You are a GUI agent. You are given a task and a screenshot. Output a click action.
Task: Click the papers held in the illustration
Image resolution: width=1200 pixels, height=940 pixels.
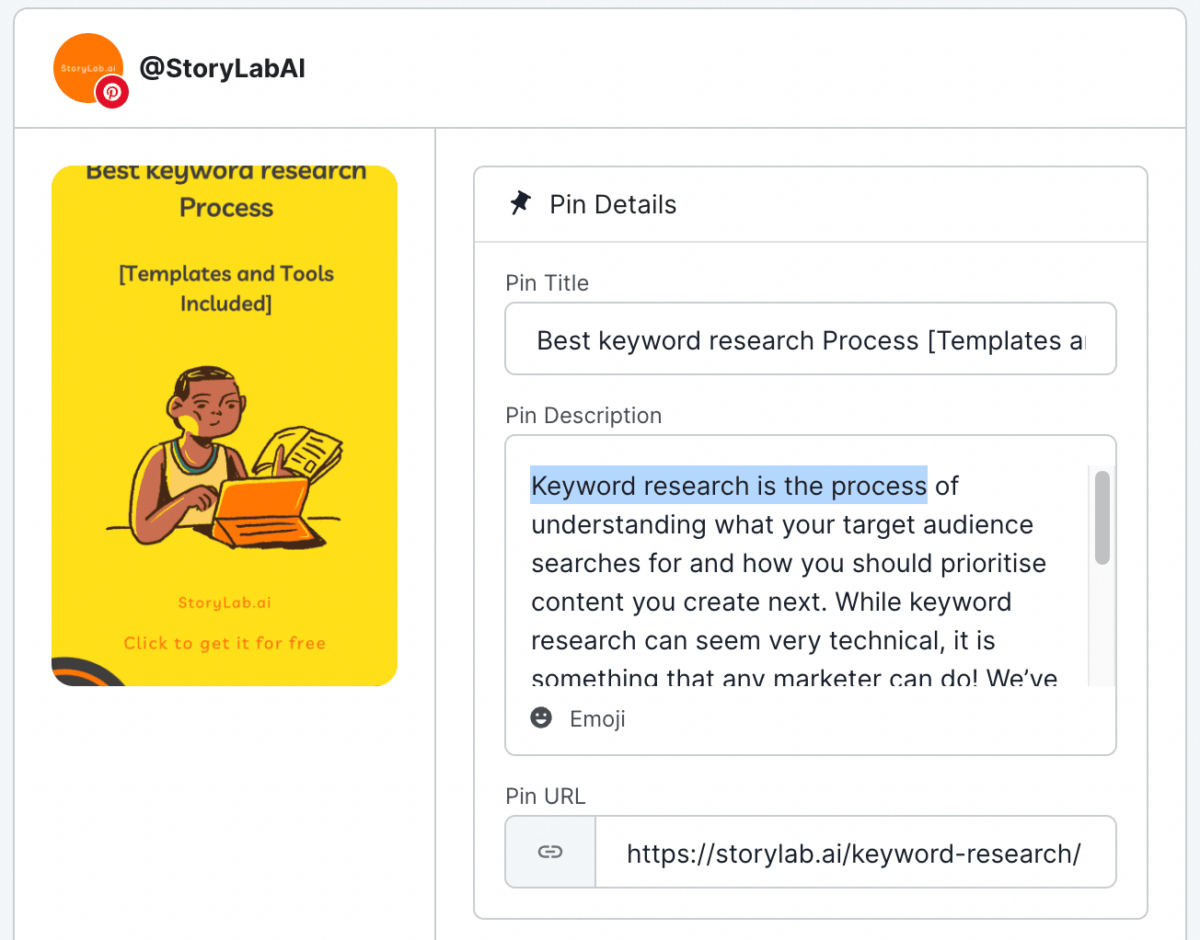(306, 452)
